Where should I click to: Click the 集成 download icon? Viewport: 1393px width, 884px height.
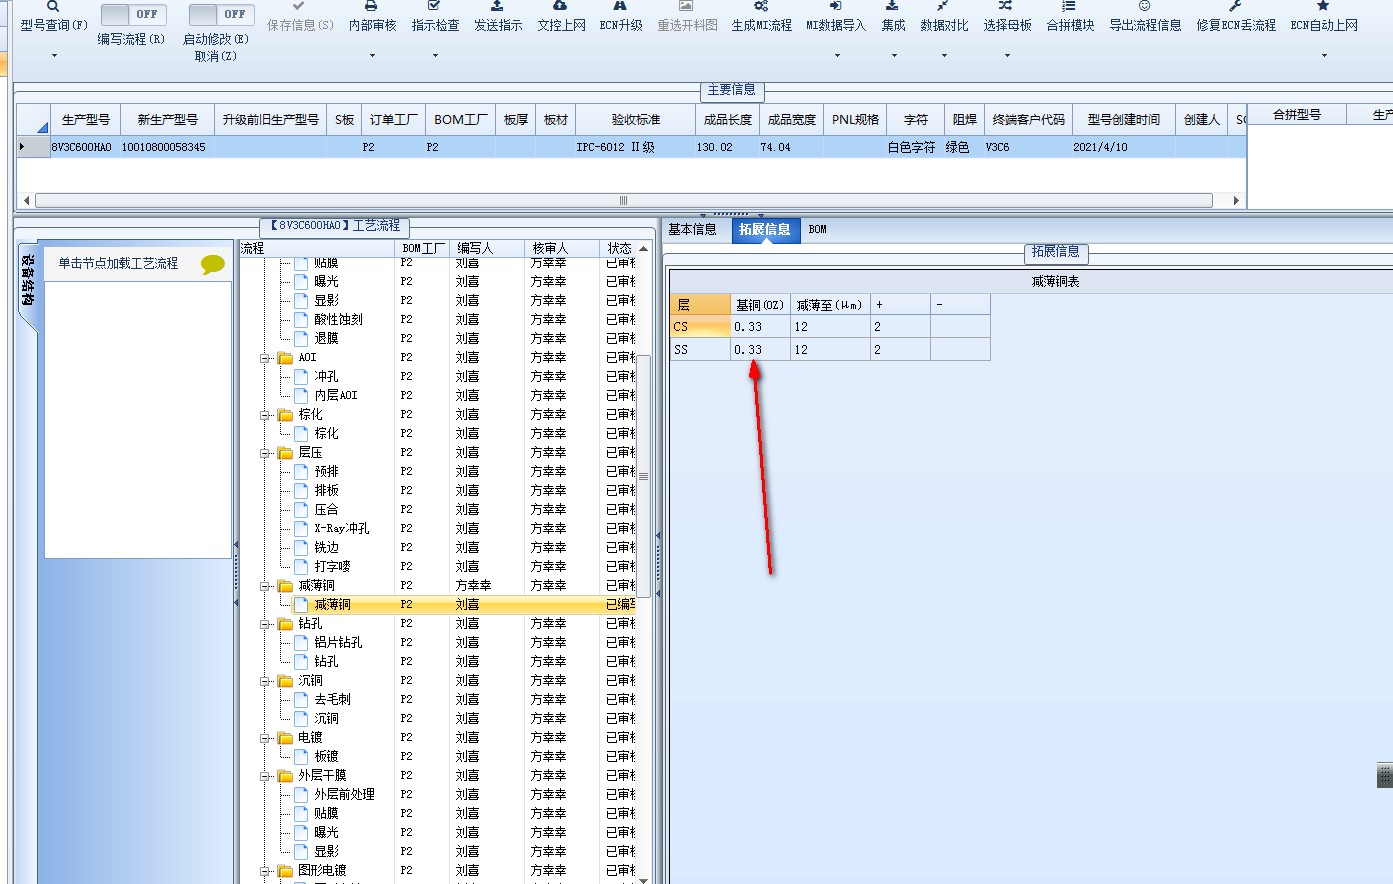892,6
